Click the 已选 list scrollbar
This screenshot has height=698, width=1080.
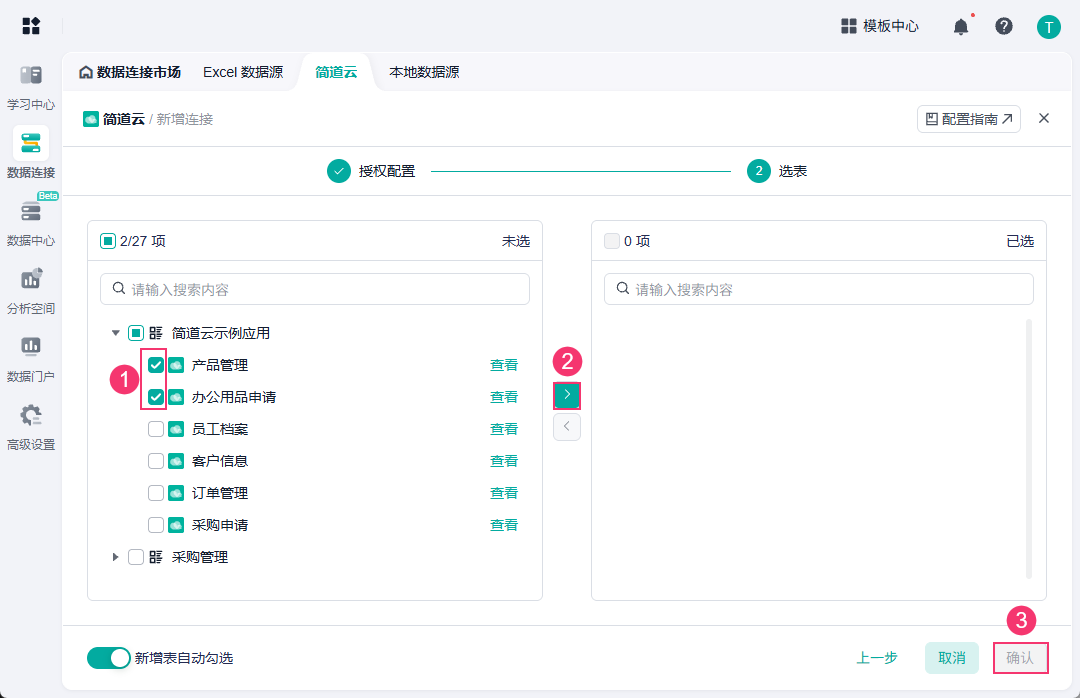1029,449
